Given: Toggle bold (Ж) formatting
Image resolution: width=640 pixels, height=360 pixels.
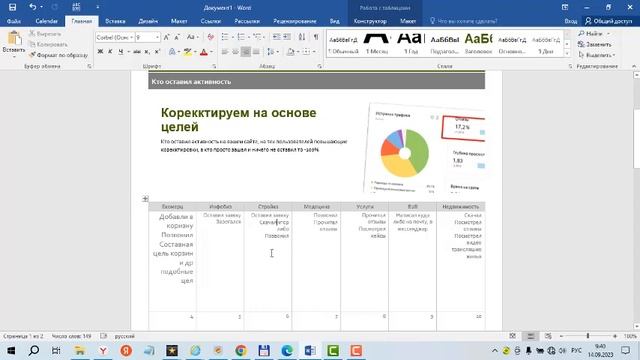Looking at the screenshot, I should pos(100,52).
